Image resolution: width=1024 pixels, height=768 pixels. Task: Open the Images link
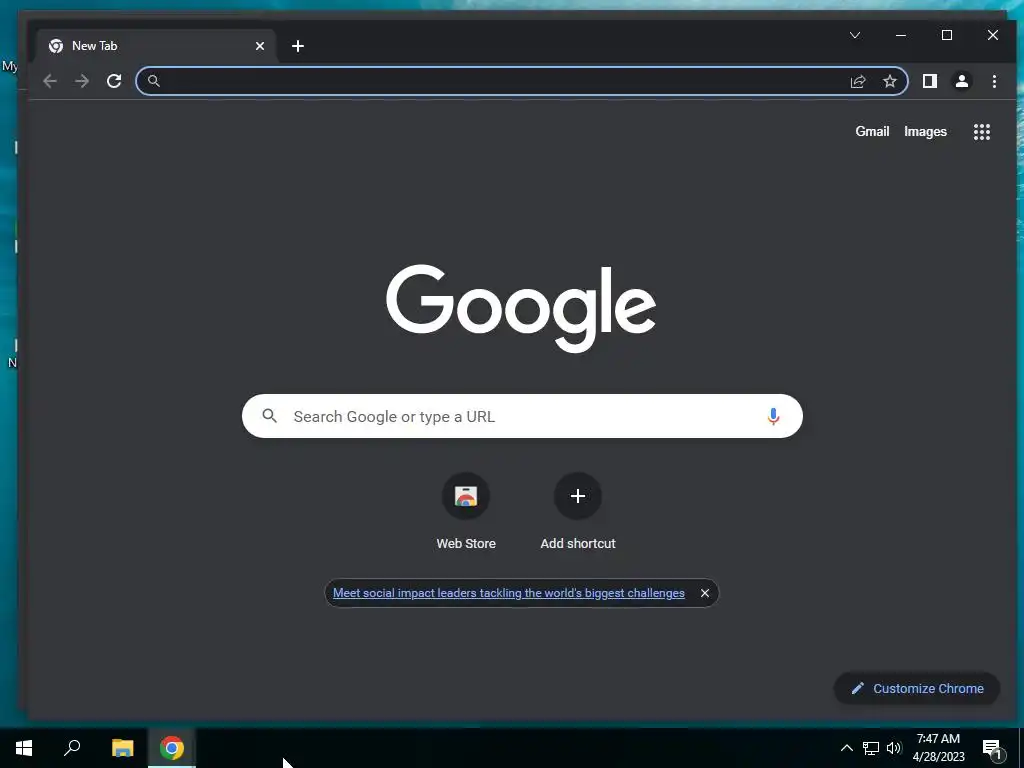click(x=925, y=131)
